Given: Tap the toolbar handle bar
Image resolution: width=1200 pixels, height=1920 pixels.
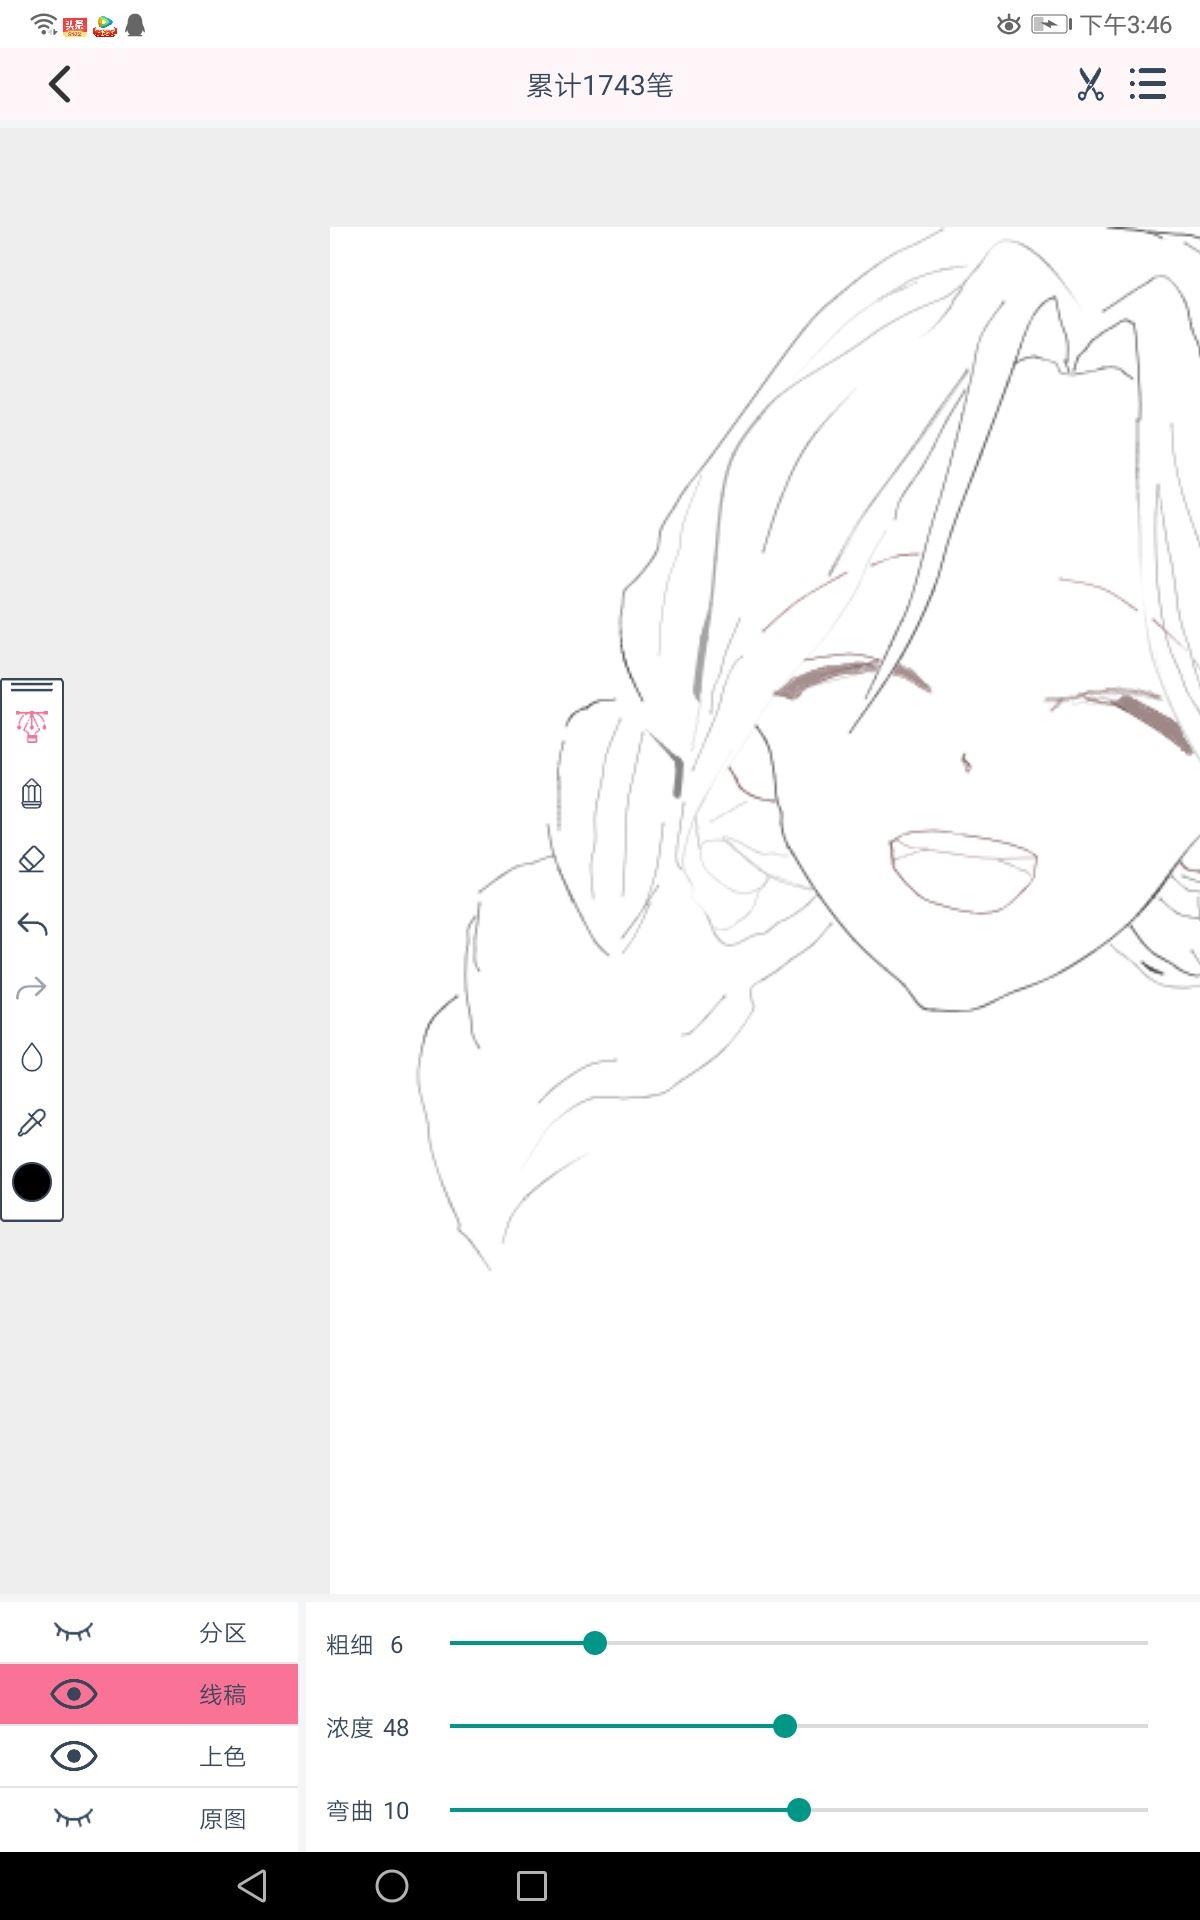Looking at the screenshot, I should pyautogui.click(x=32, y=687).
